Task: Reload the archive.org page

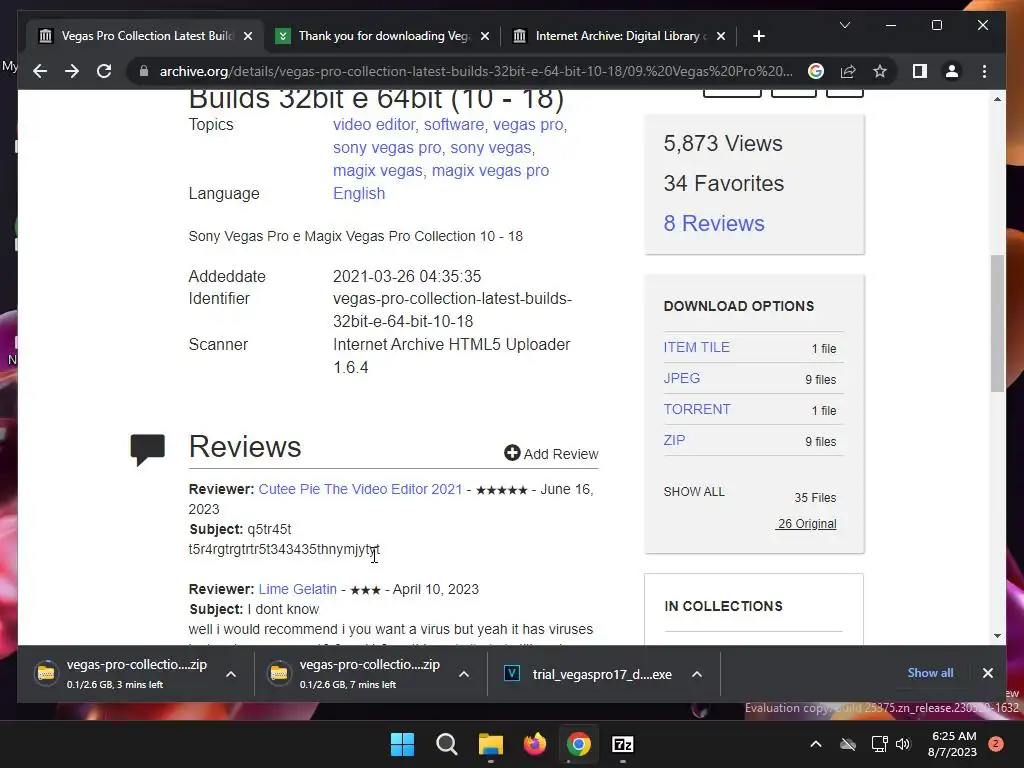Action: (x=104, y=71)
